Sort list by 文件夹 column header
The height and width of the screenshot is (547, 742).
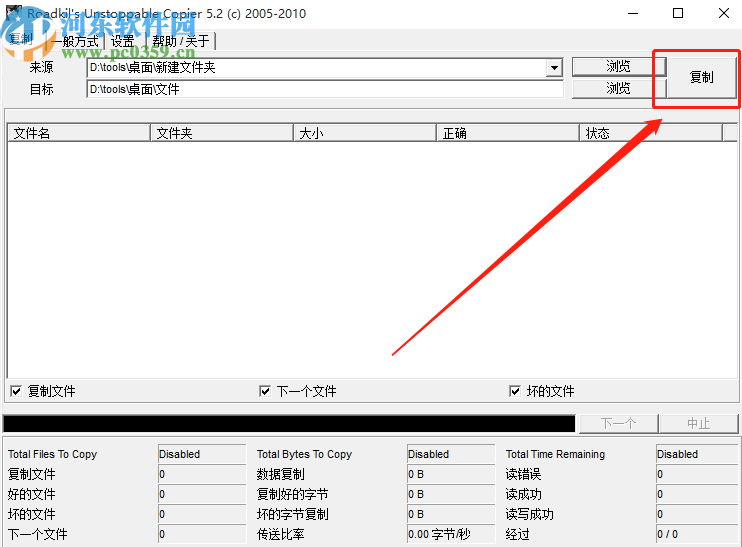coord(222,133)
